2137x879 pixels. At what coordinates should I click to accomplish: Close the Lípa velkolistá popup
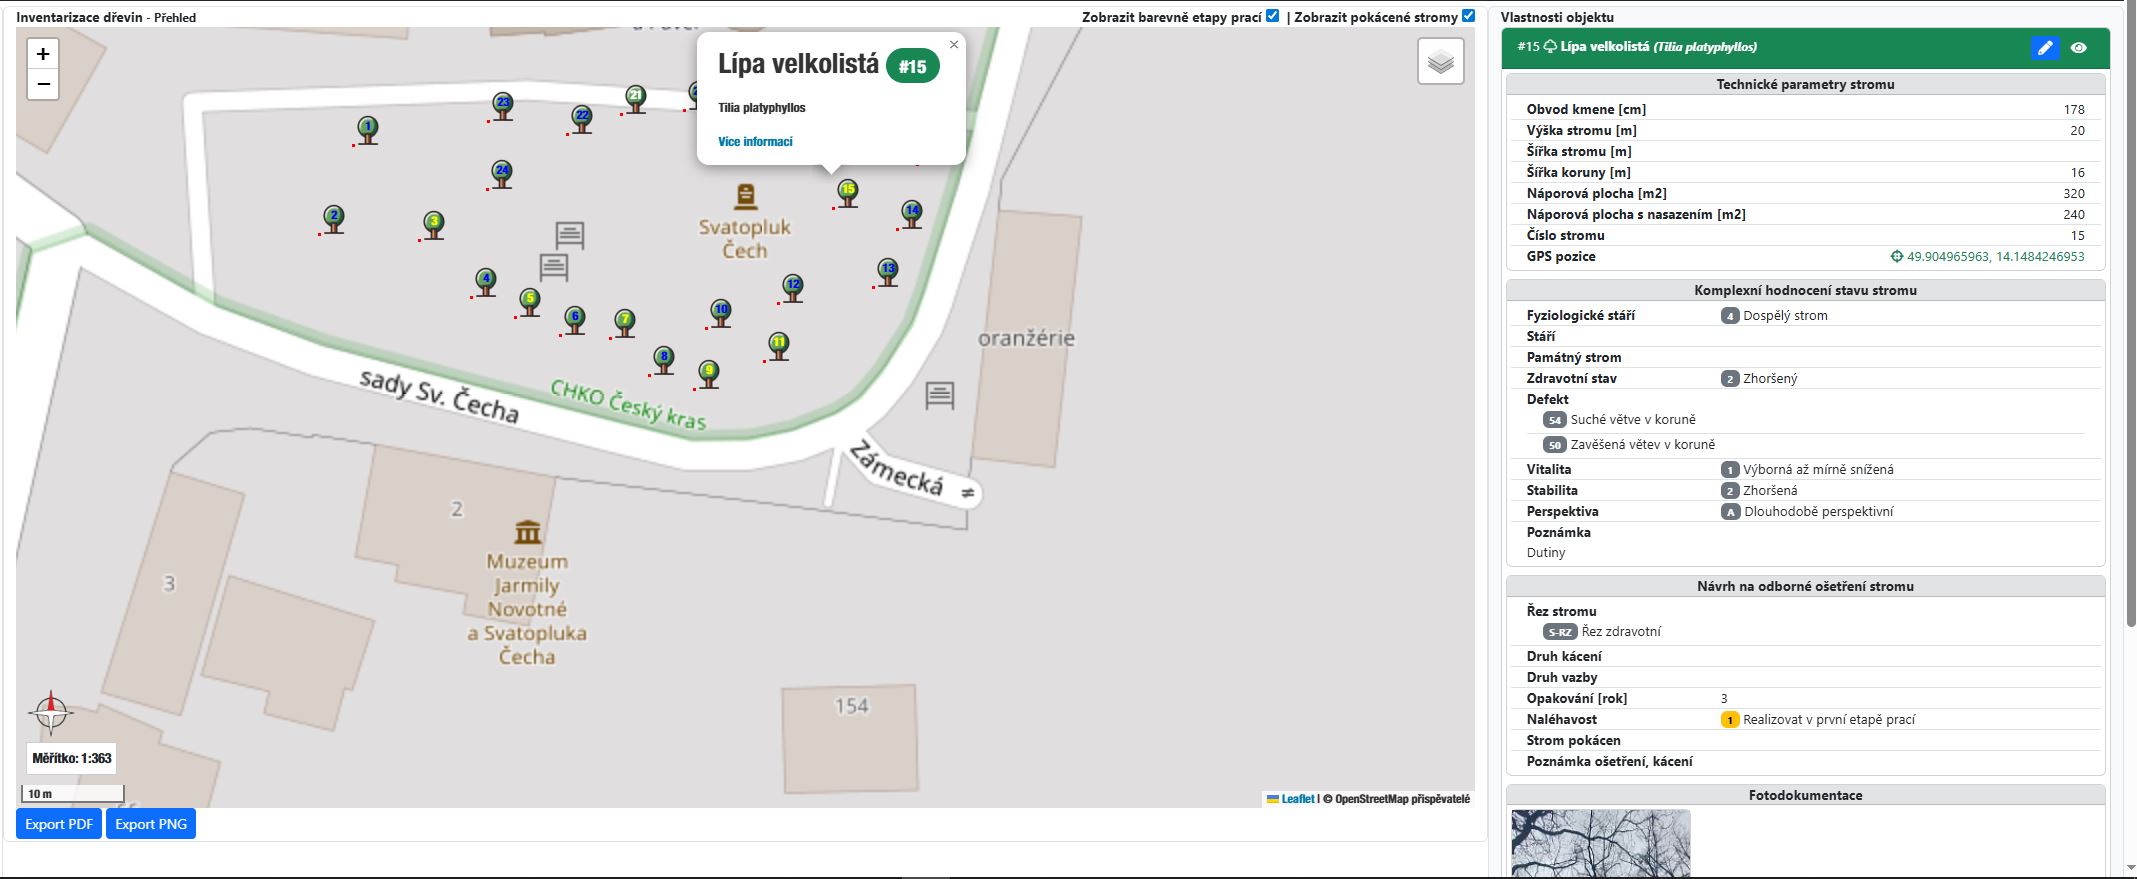[x=954, y=45]
